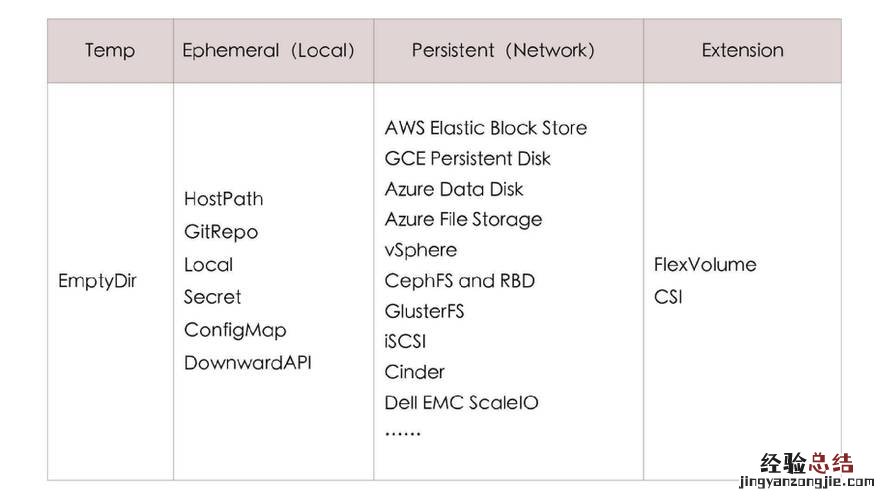Click the Azure Data Disk line

(x=454, y=189)
